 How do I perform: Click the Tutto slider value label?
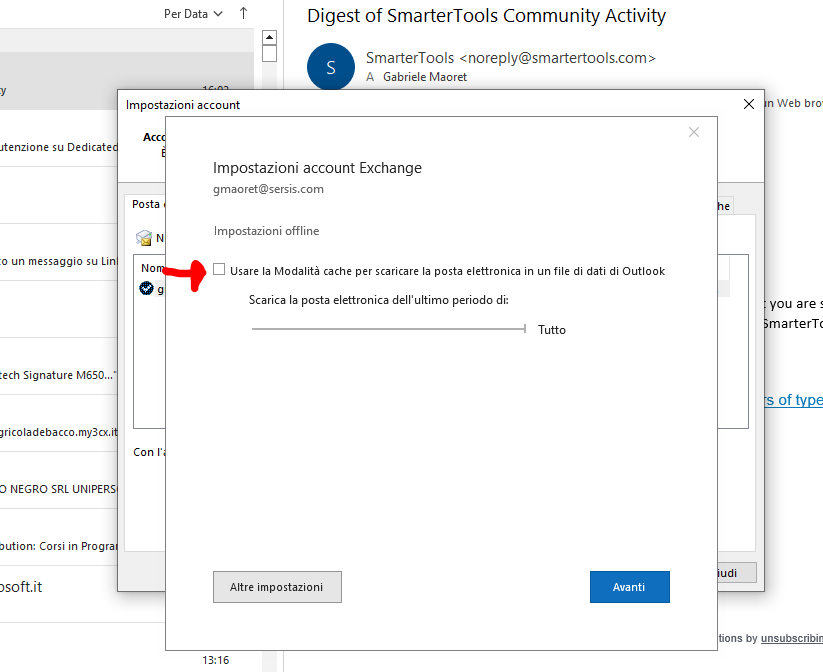pos(552,330)
